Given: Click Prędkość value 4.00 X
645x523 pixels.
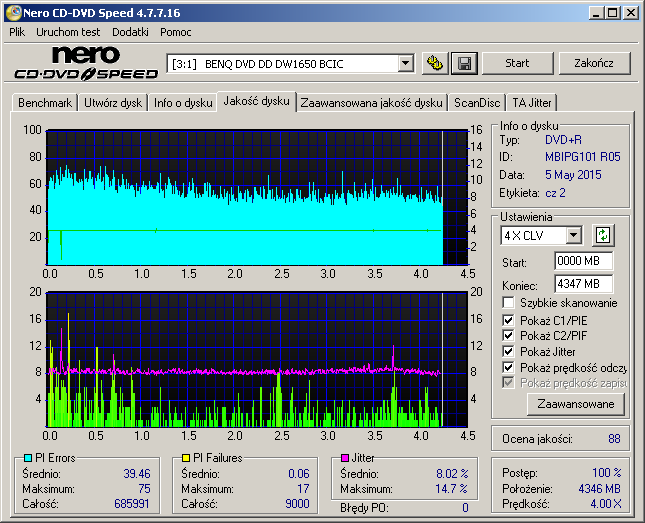Looking at the screenshot, I should pos(606,504).
